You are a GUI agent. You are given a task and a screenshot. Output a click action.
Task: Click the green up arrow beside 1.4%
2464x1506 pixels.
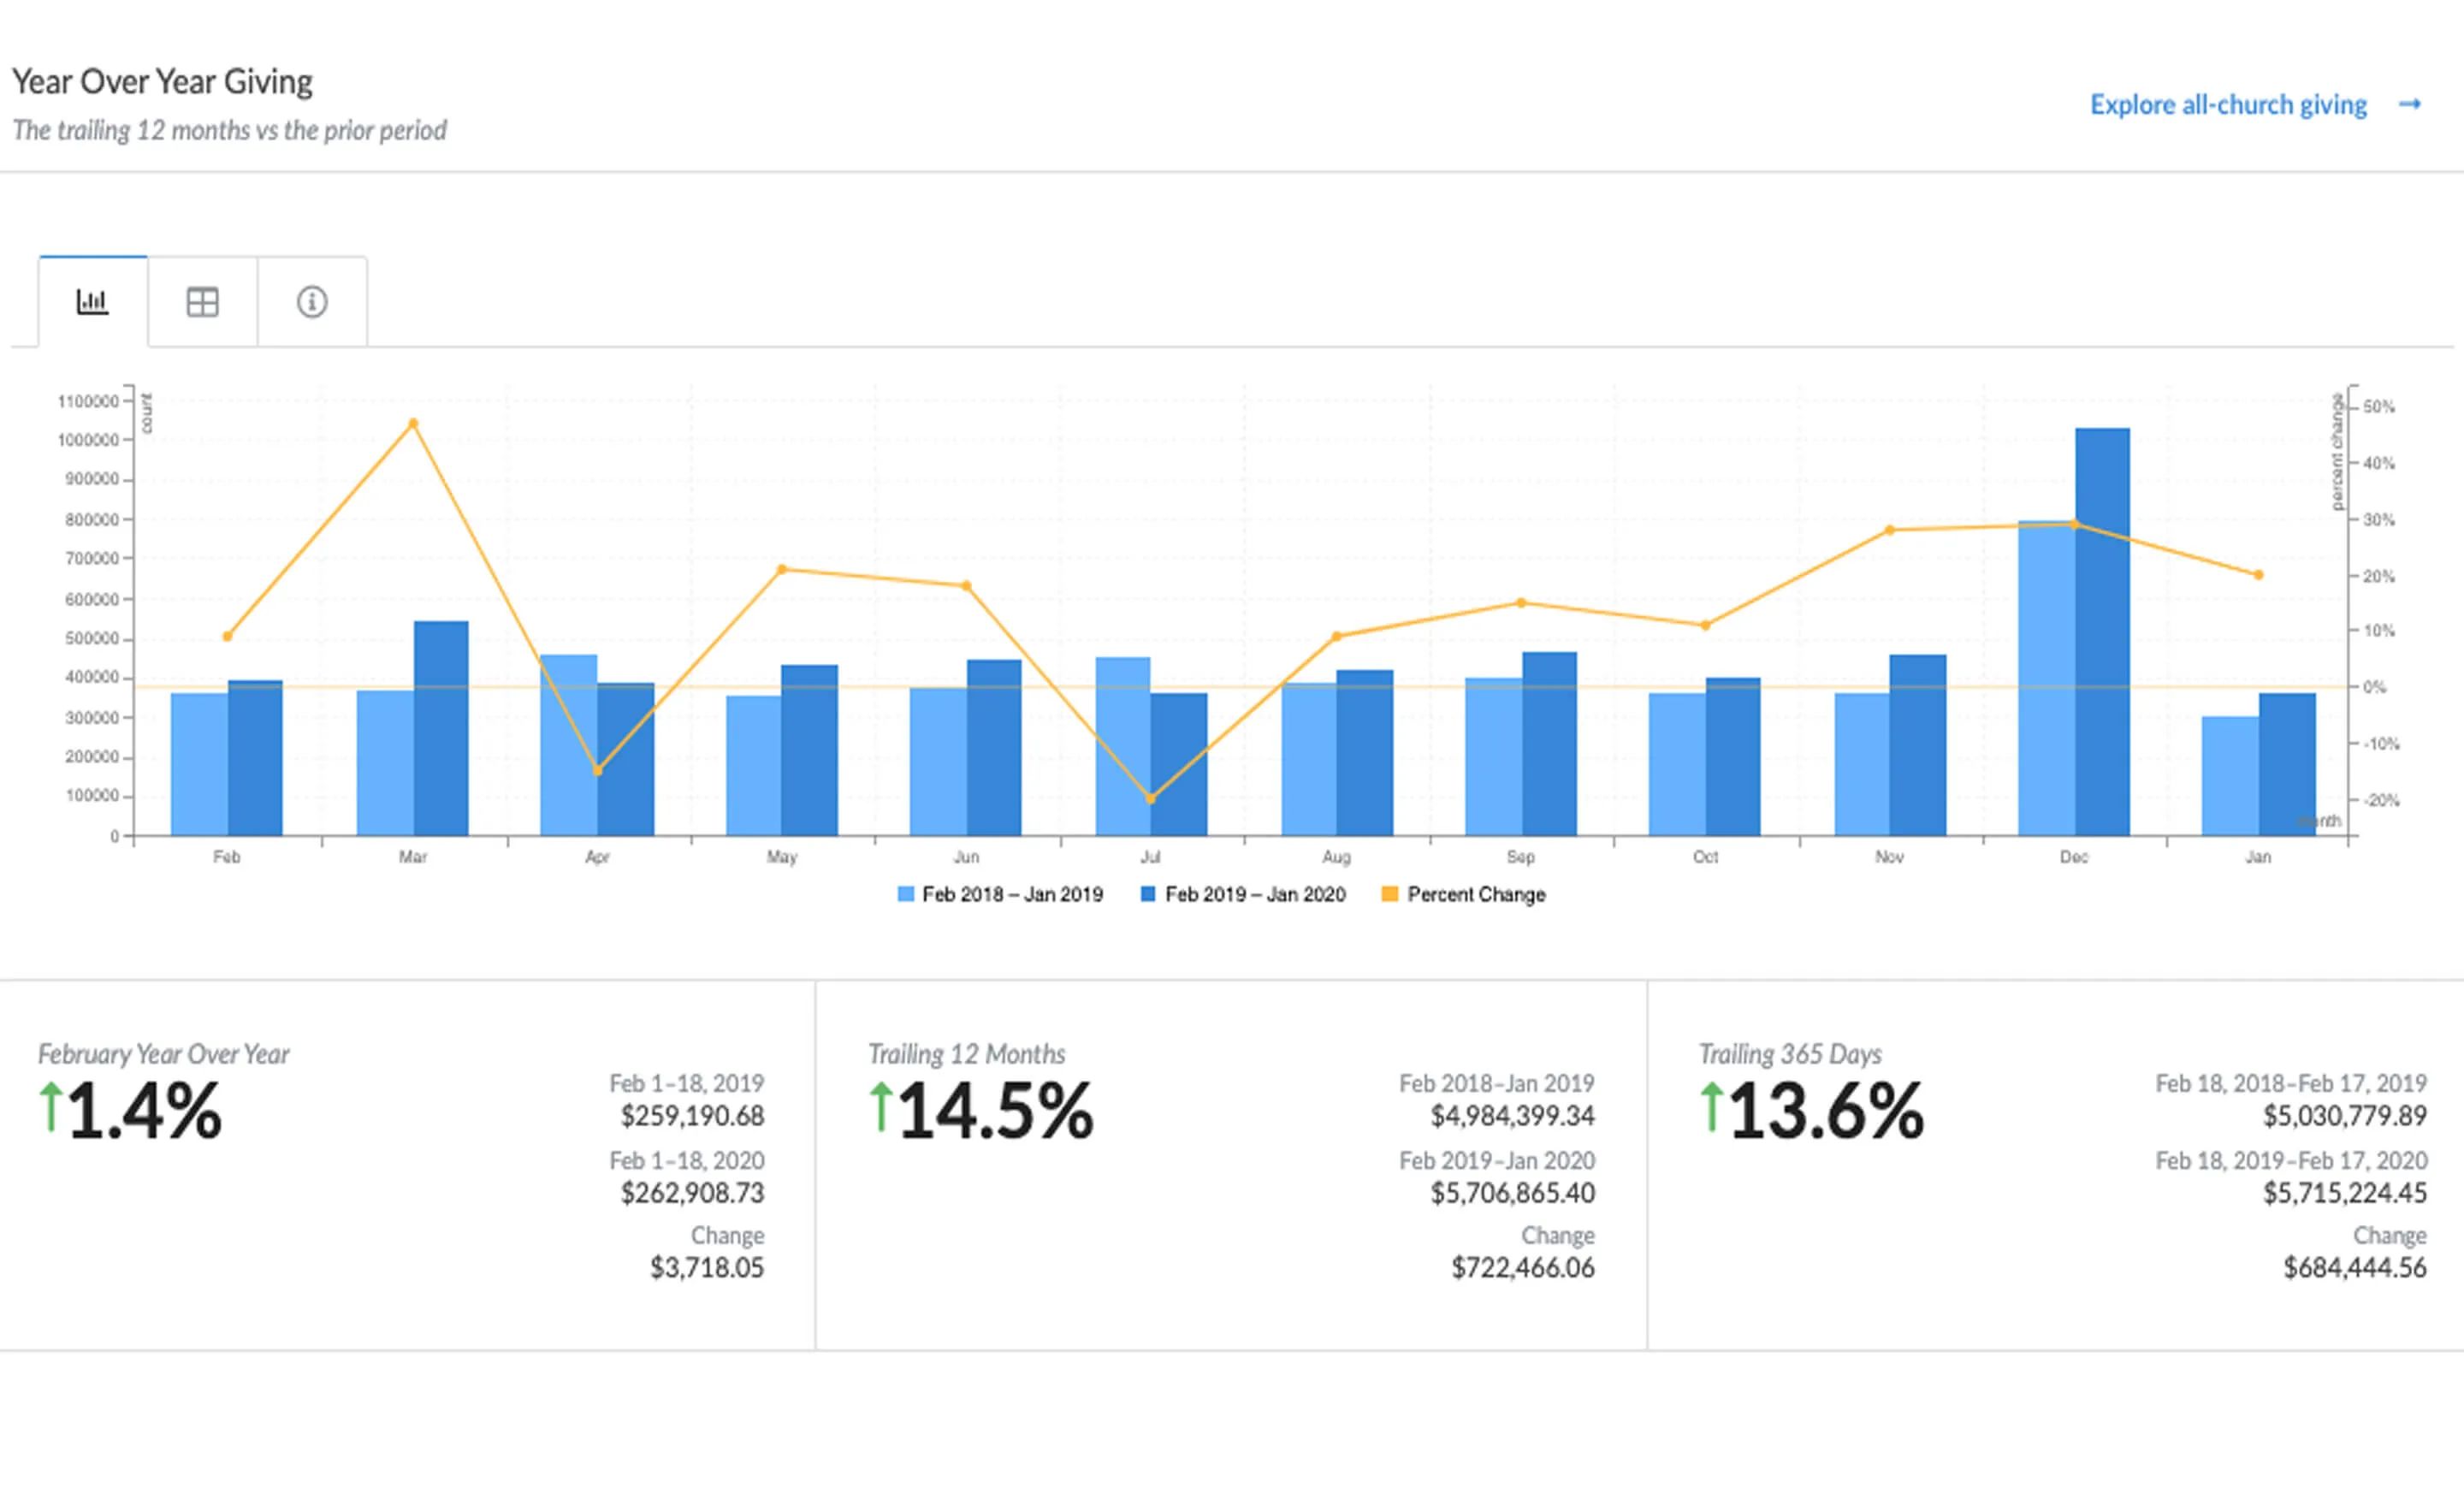pyautogui.click(x=50, y=1108)
